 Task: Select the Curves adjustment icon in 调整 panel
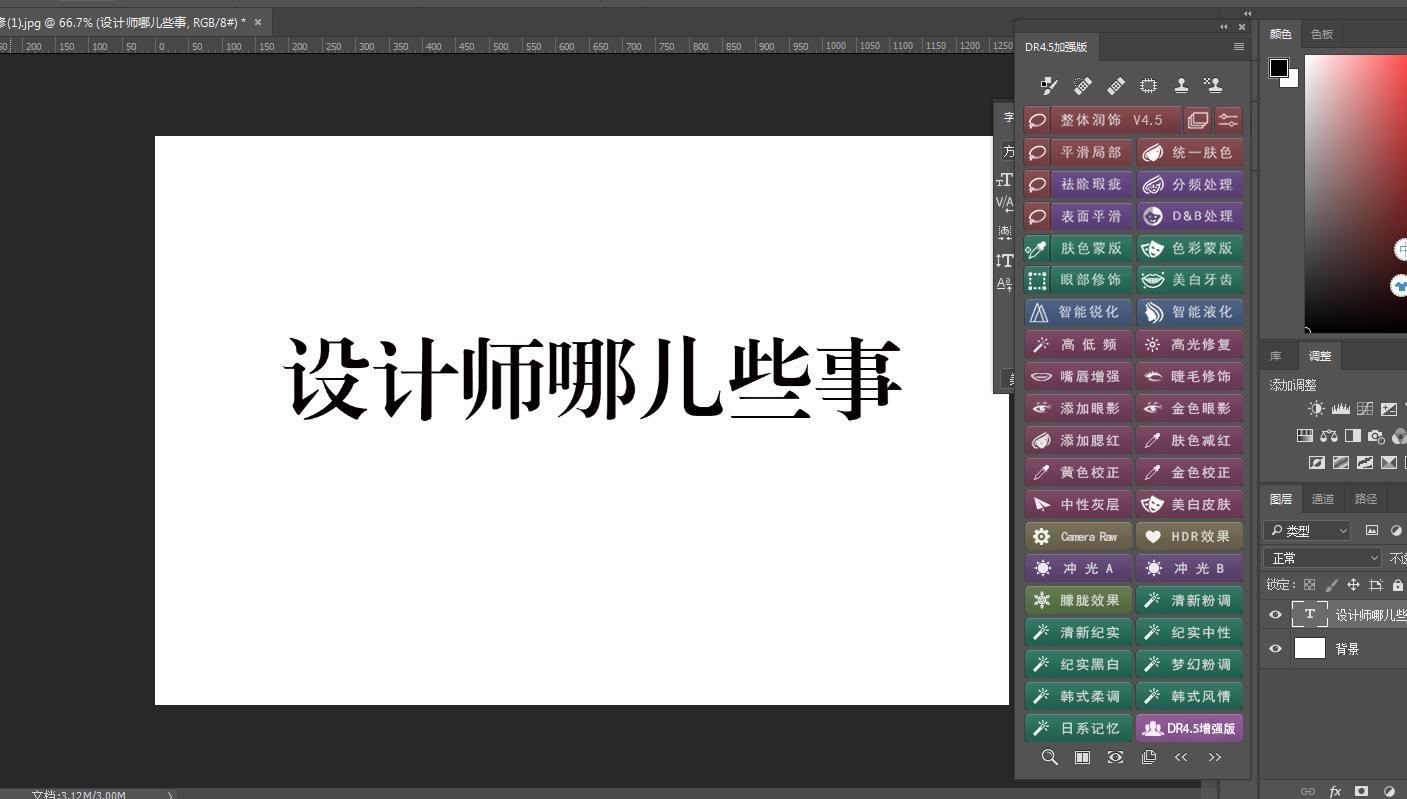tap(1364, 408)
